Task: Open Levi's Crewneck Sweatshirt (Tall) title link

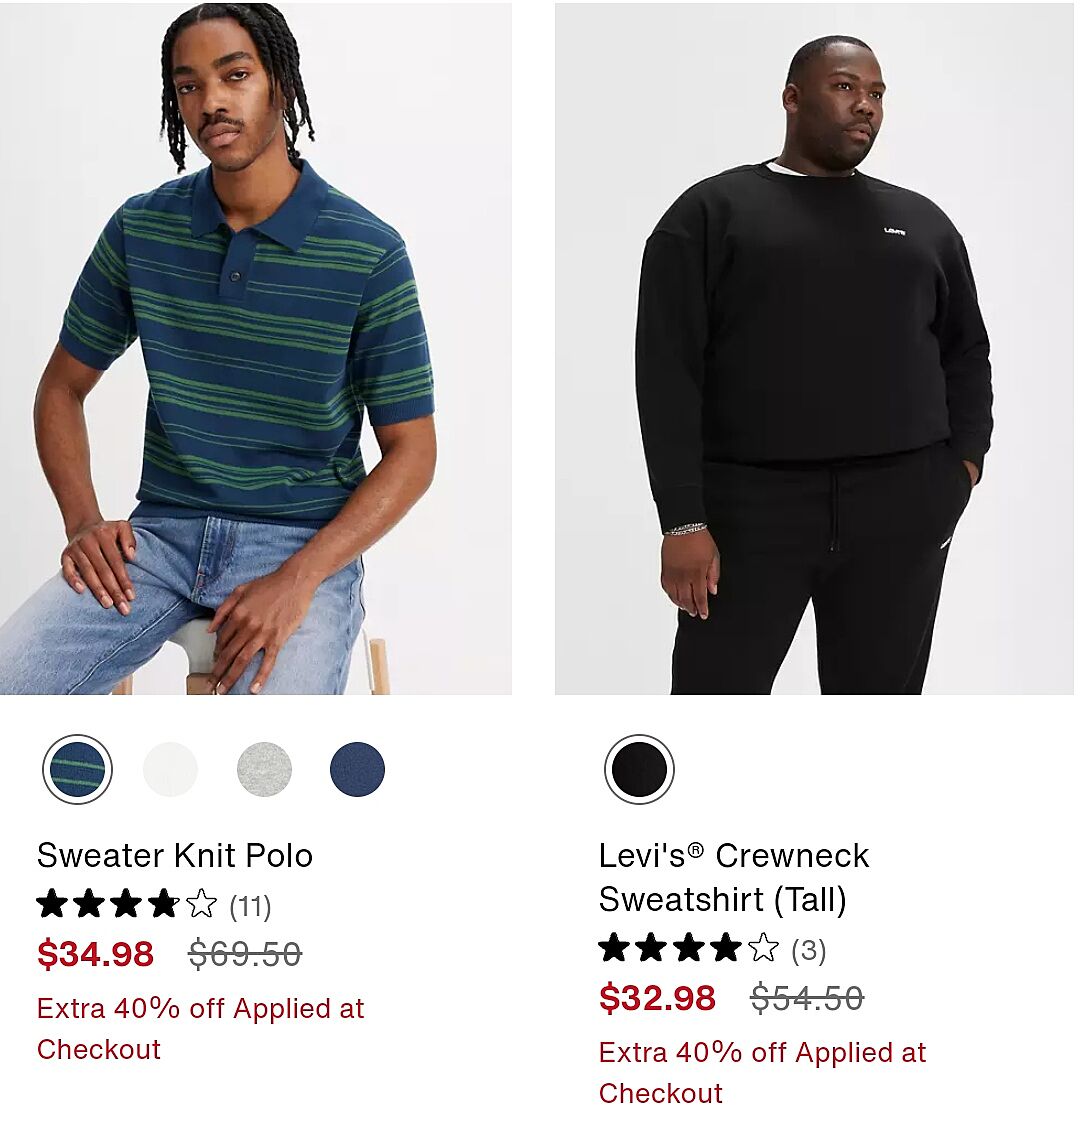Action: click(733, 877)
